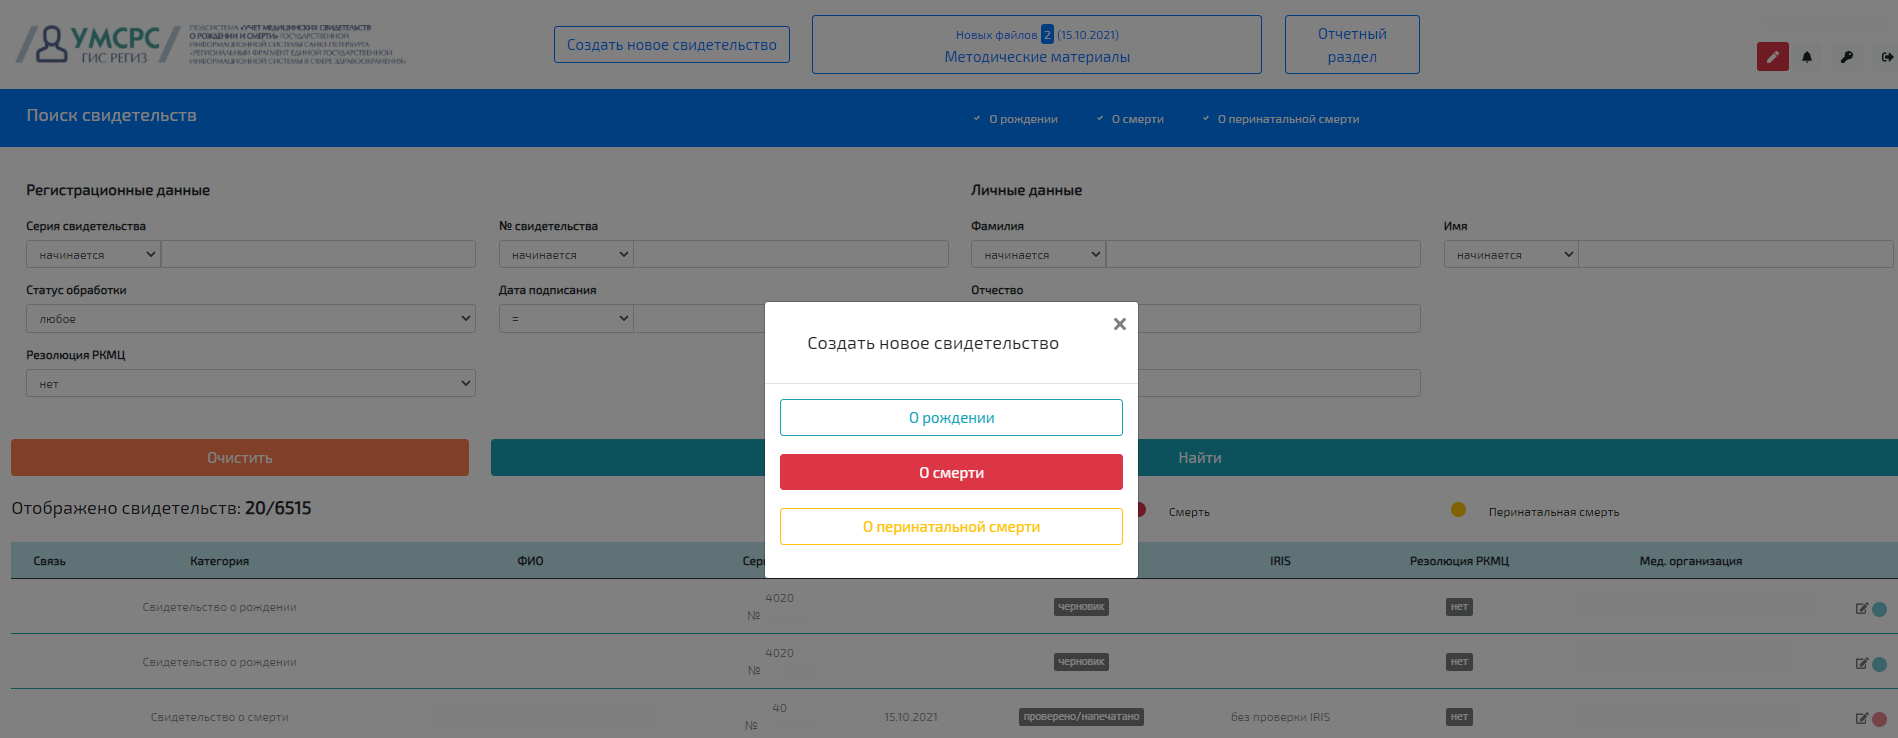Click Категория column header
This screenshot has height=738, width=1898.
(x=219, y=561)
